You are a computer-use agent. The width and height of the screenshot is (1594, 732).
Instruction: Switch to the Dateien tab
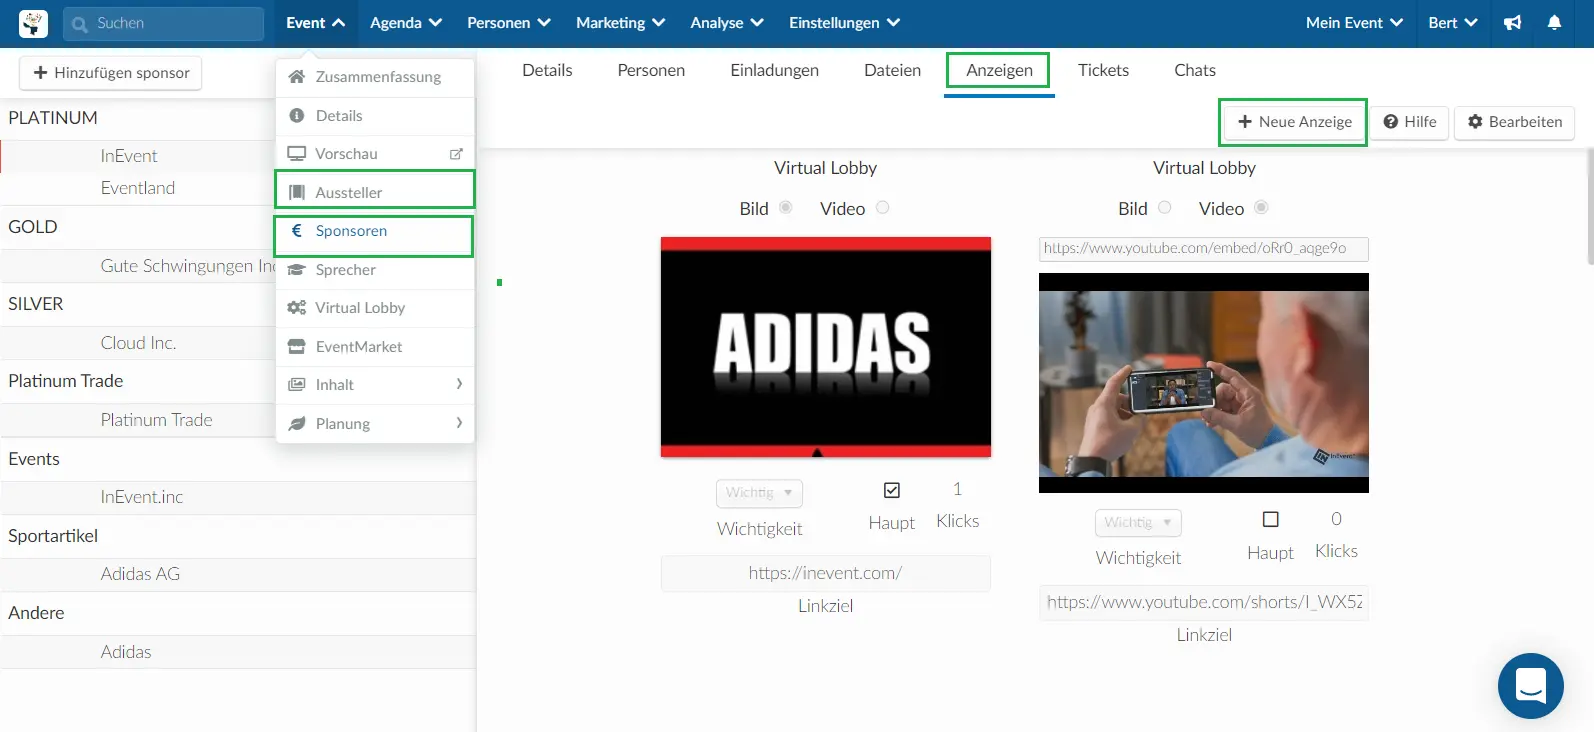pyautogui.click(x=892, y=70)
